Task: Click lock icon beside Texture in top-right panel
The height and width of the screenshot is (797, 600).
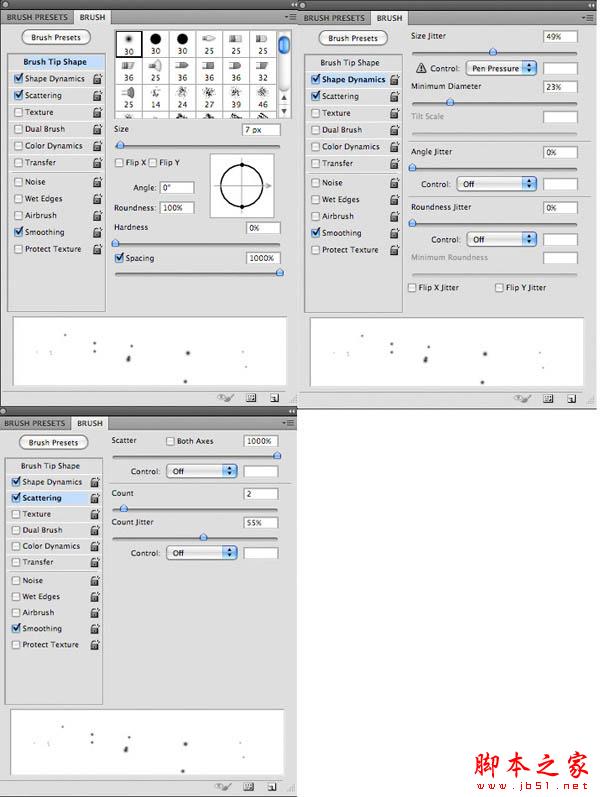Action: [x=395, y=113]
